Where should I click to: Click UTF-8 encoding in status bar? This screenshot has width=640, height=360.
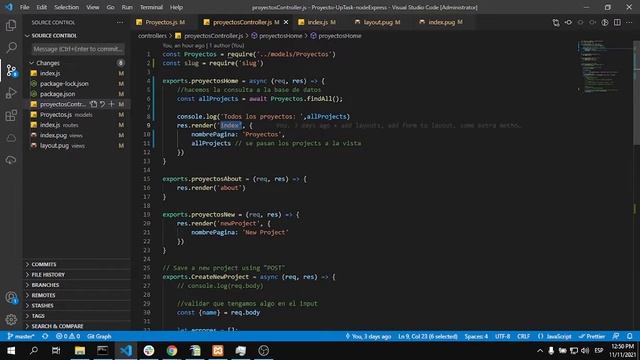[x=502, y=336]
